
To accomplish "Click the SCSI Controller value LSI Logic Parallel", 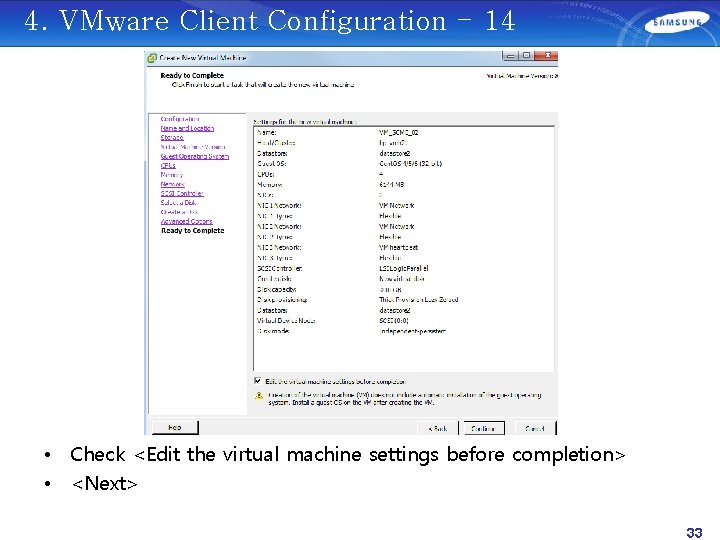I will 404,268.
